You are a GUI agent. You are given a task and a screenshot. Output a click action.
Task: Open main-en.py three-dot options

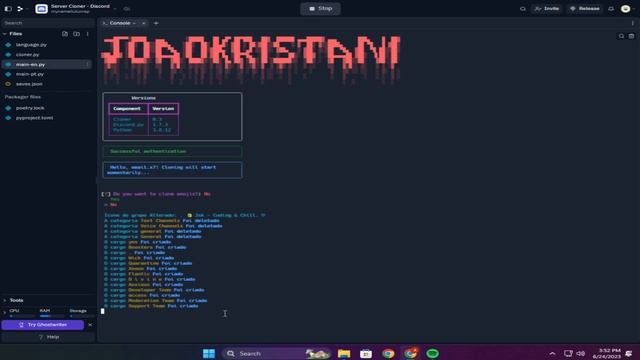[x=87, y=64]
